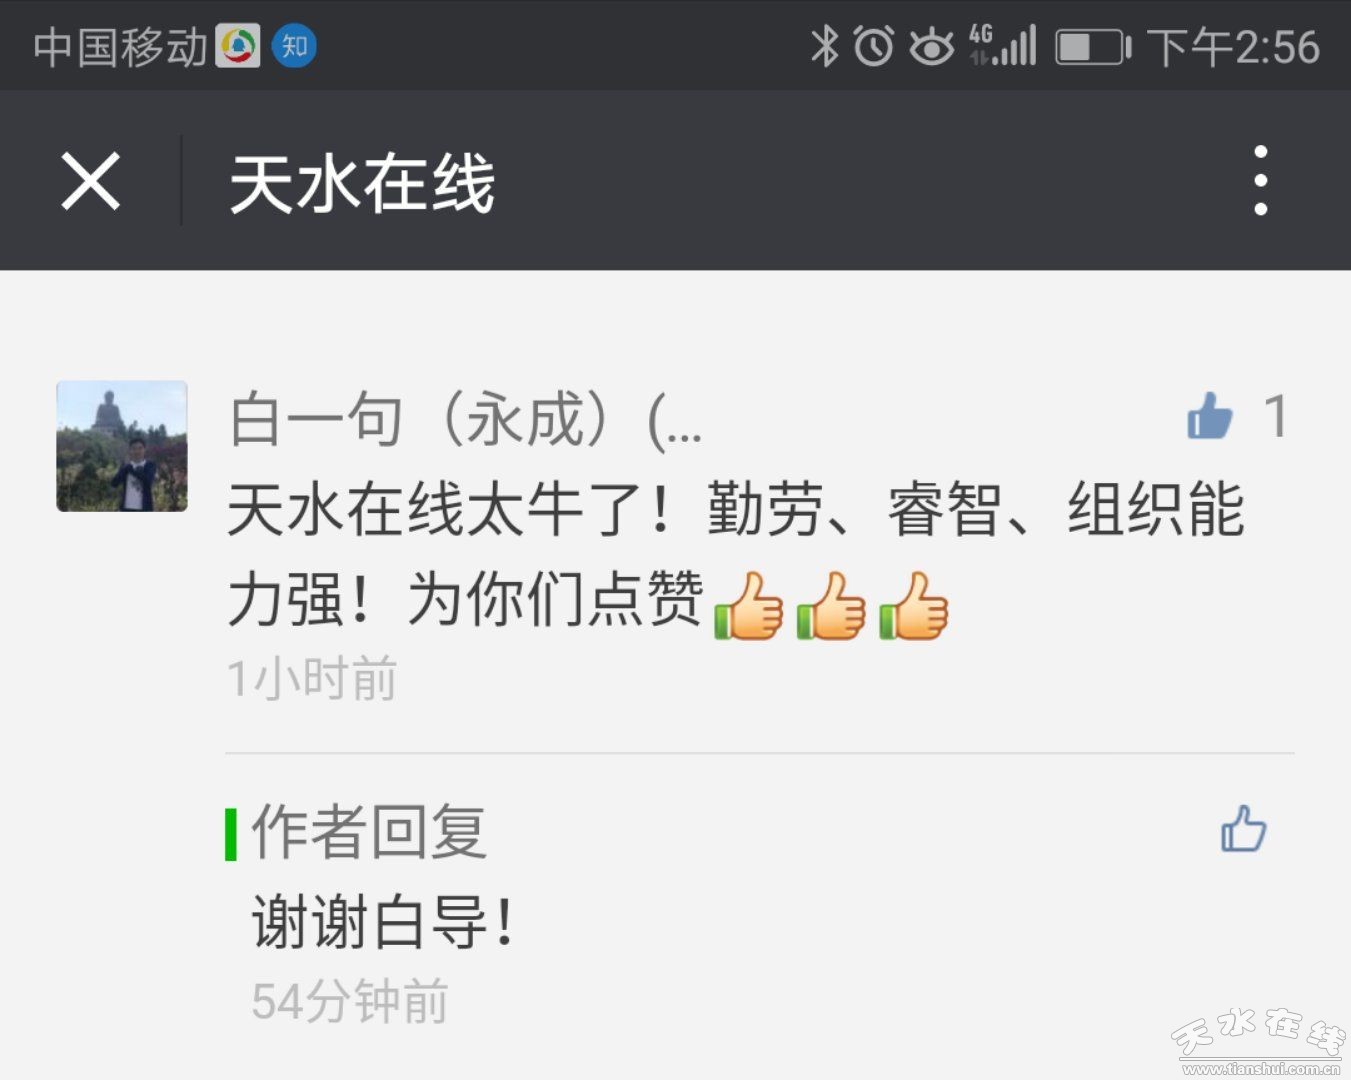Tap the status bar clock 下午2:56
The image size is (1351, 1080).
1233,47
